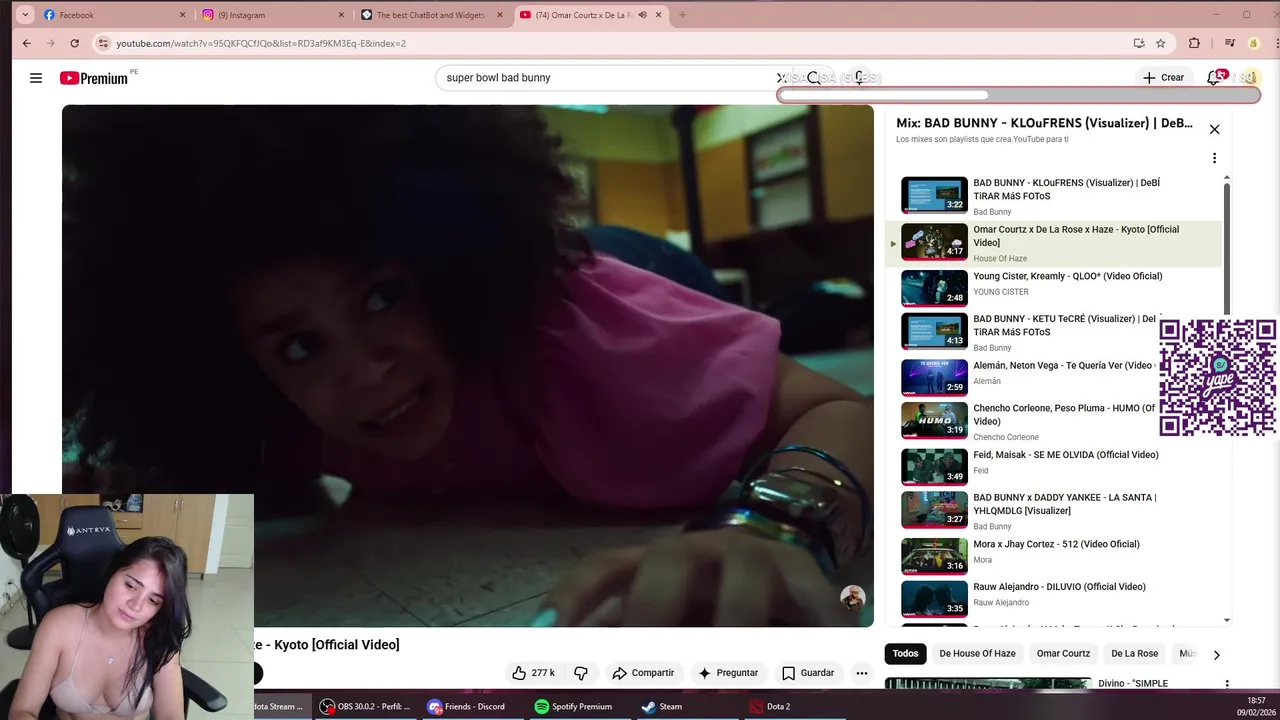Open more actions for the video
Viewport: 1280px width, 720px height.
point(861,673)
